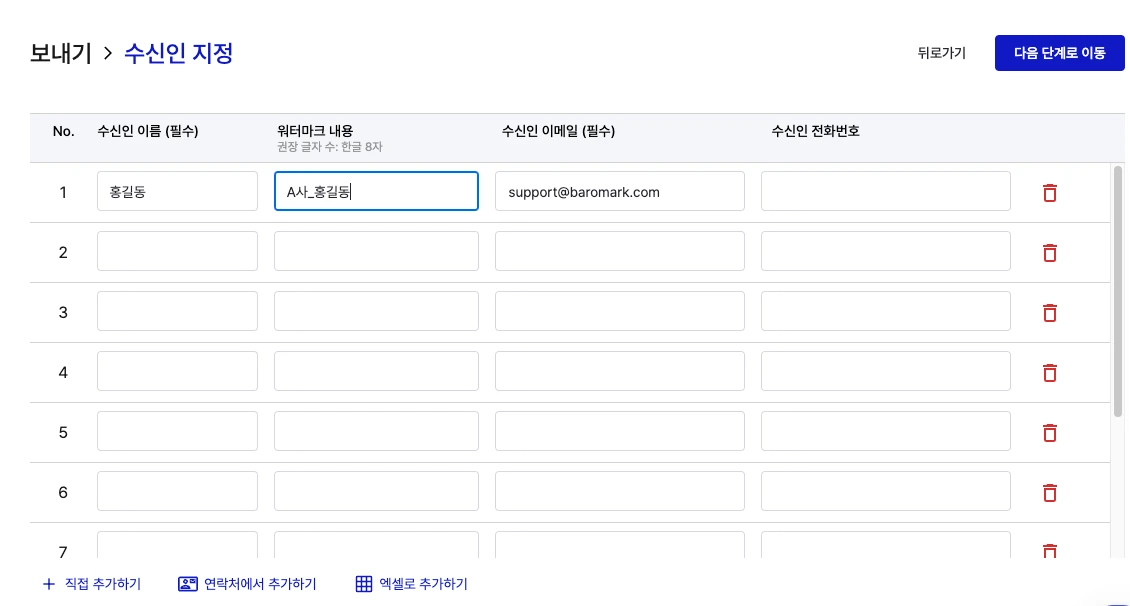Click the 워터마크 내용 column header
Viewport: 1130px width, 606px height.
[x=315, y=131]
